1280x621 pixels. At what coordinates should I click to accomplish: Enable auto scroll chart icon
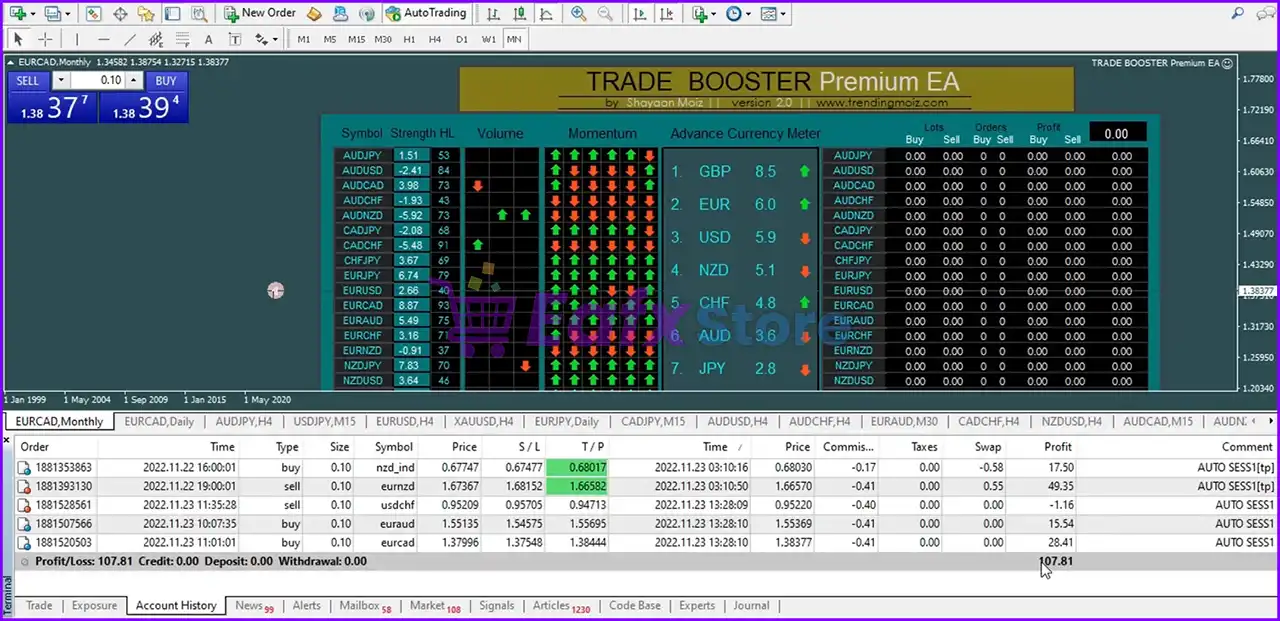pos(640,13)
